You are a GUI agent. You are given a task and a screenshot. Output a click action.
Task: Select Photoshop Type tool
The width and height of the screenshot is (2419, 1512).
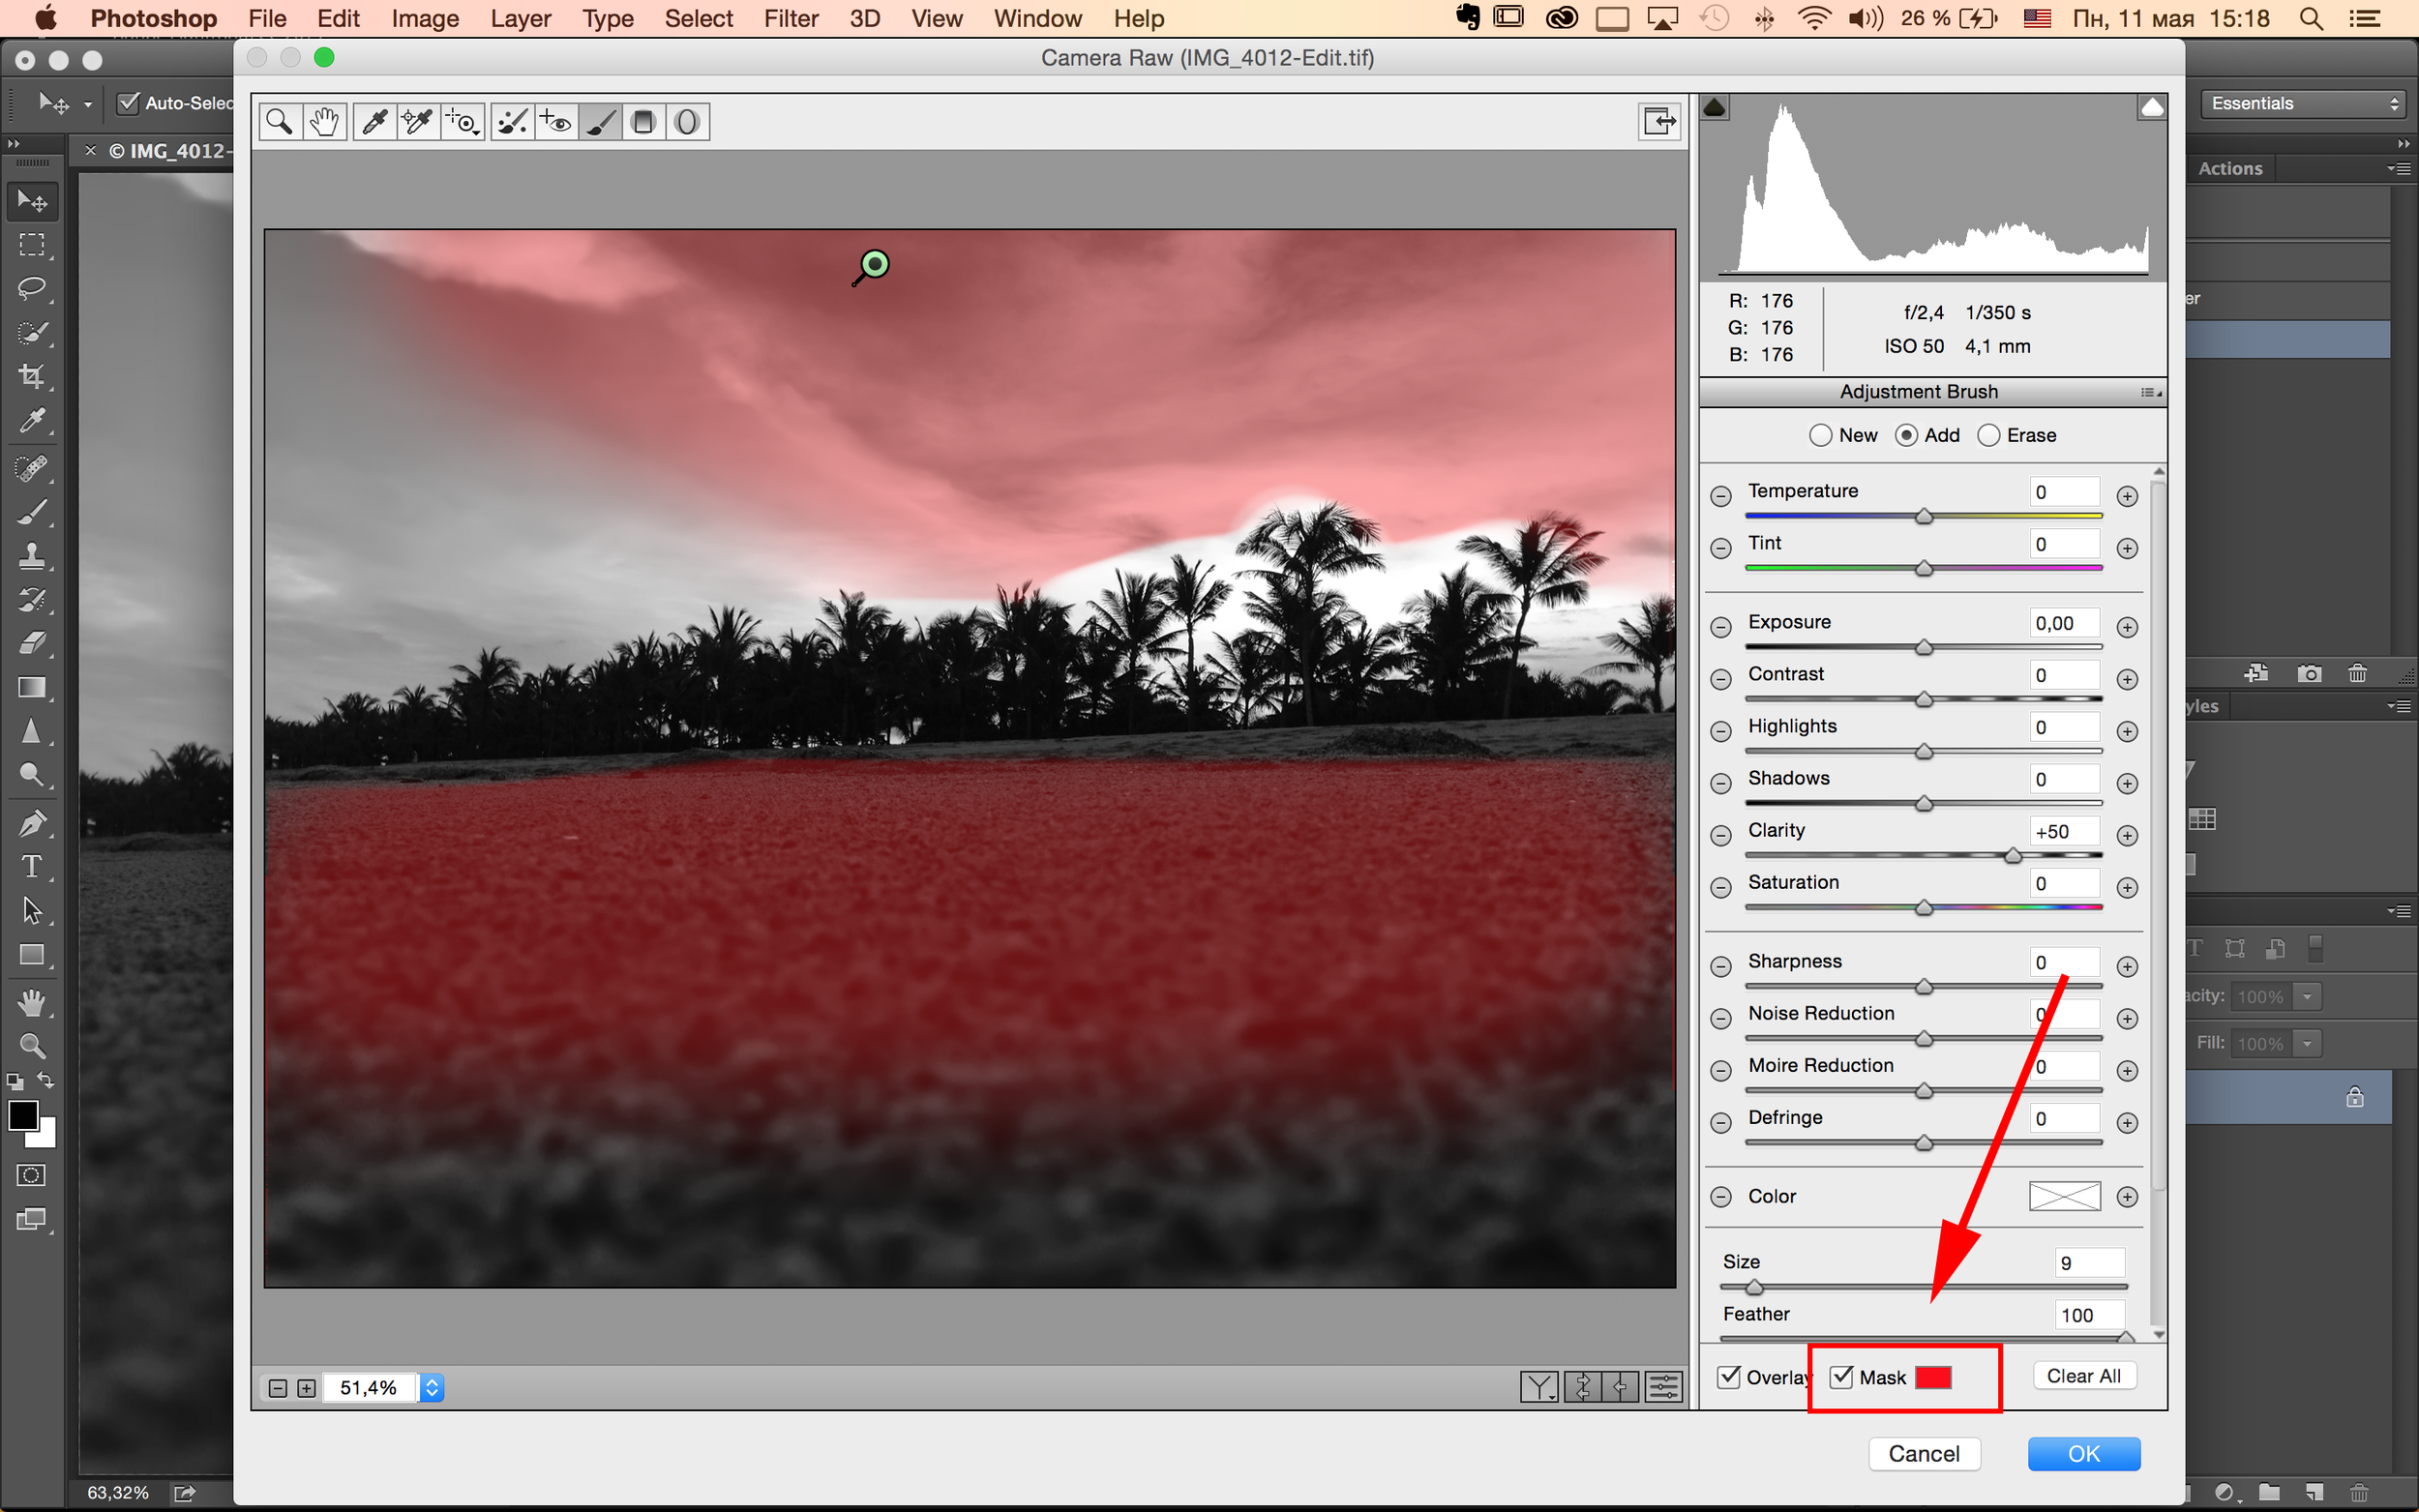[x=32, y=867]
